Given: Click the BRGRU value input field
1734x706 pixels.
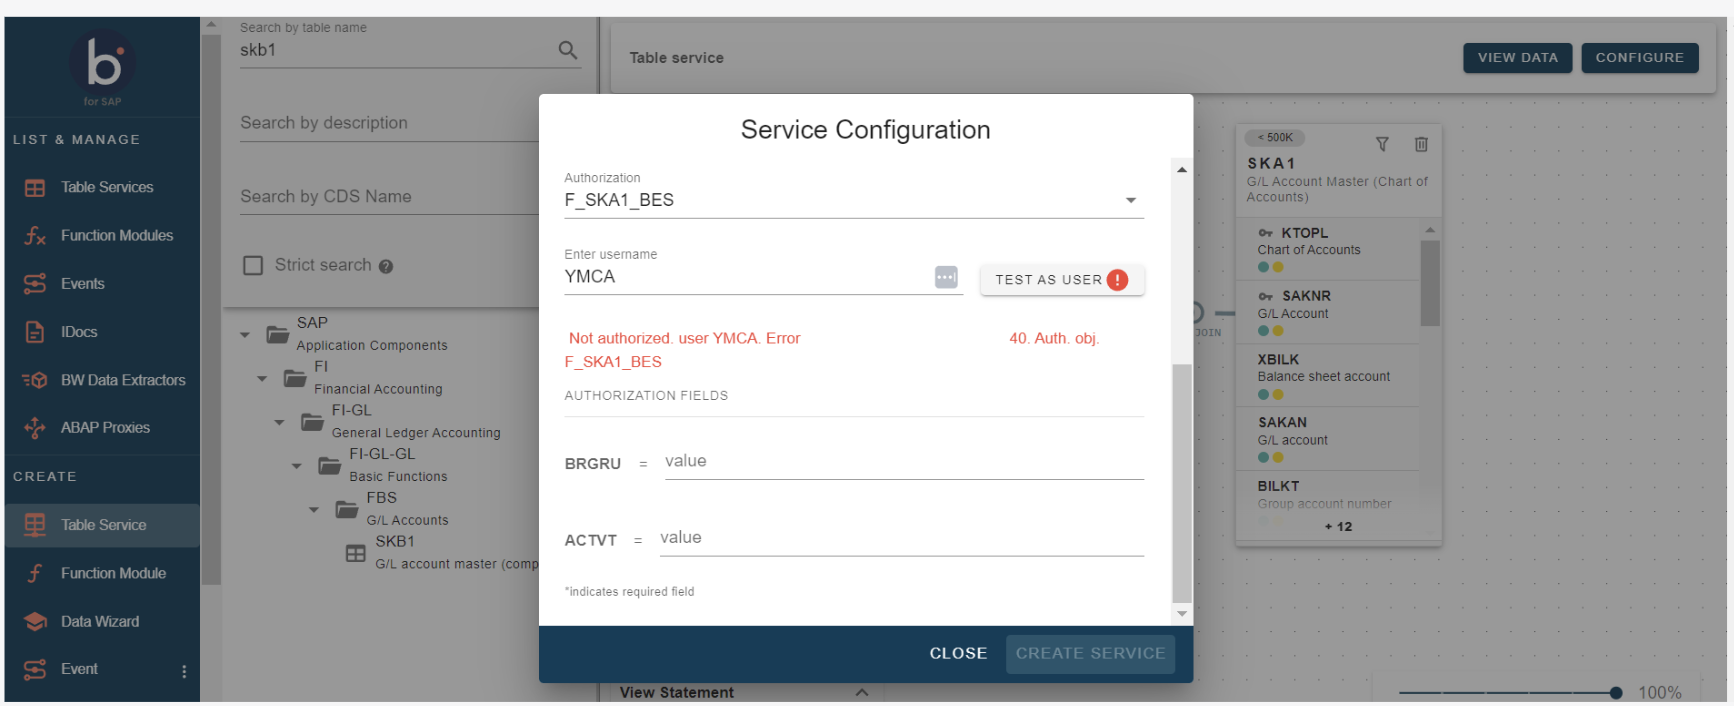Looking at the screenshot, I should coord(903,462).
